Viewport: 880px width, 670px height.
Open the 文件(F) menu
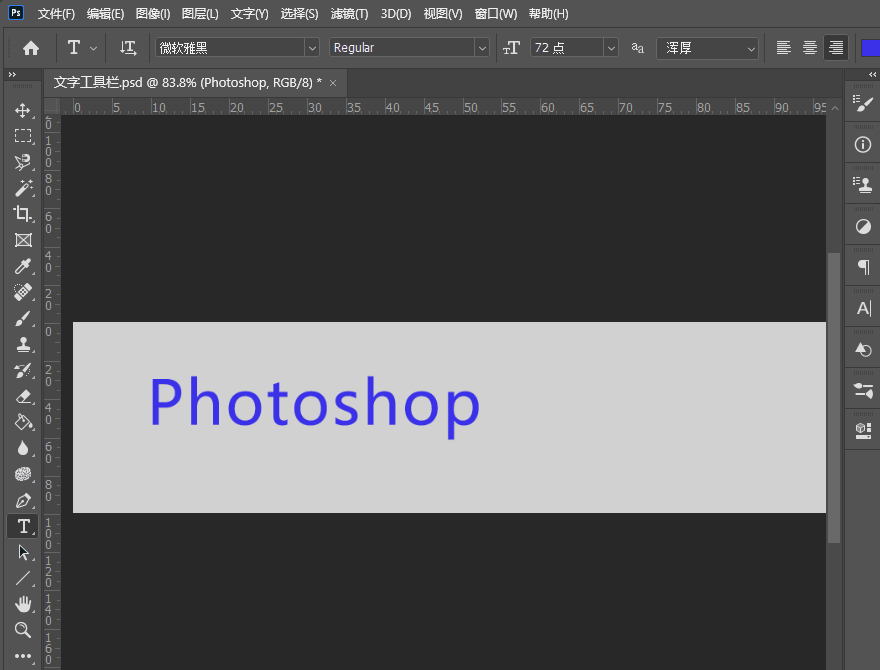click(x=56, y=14)
